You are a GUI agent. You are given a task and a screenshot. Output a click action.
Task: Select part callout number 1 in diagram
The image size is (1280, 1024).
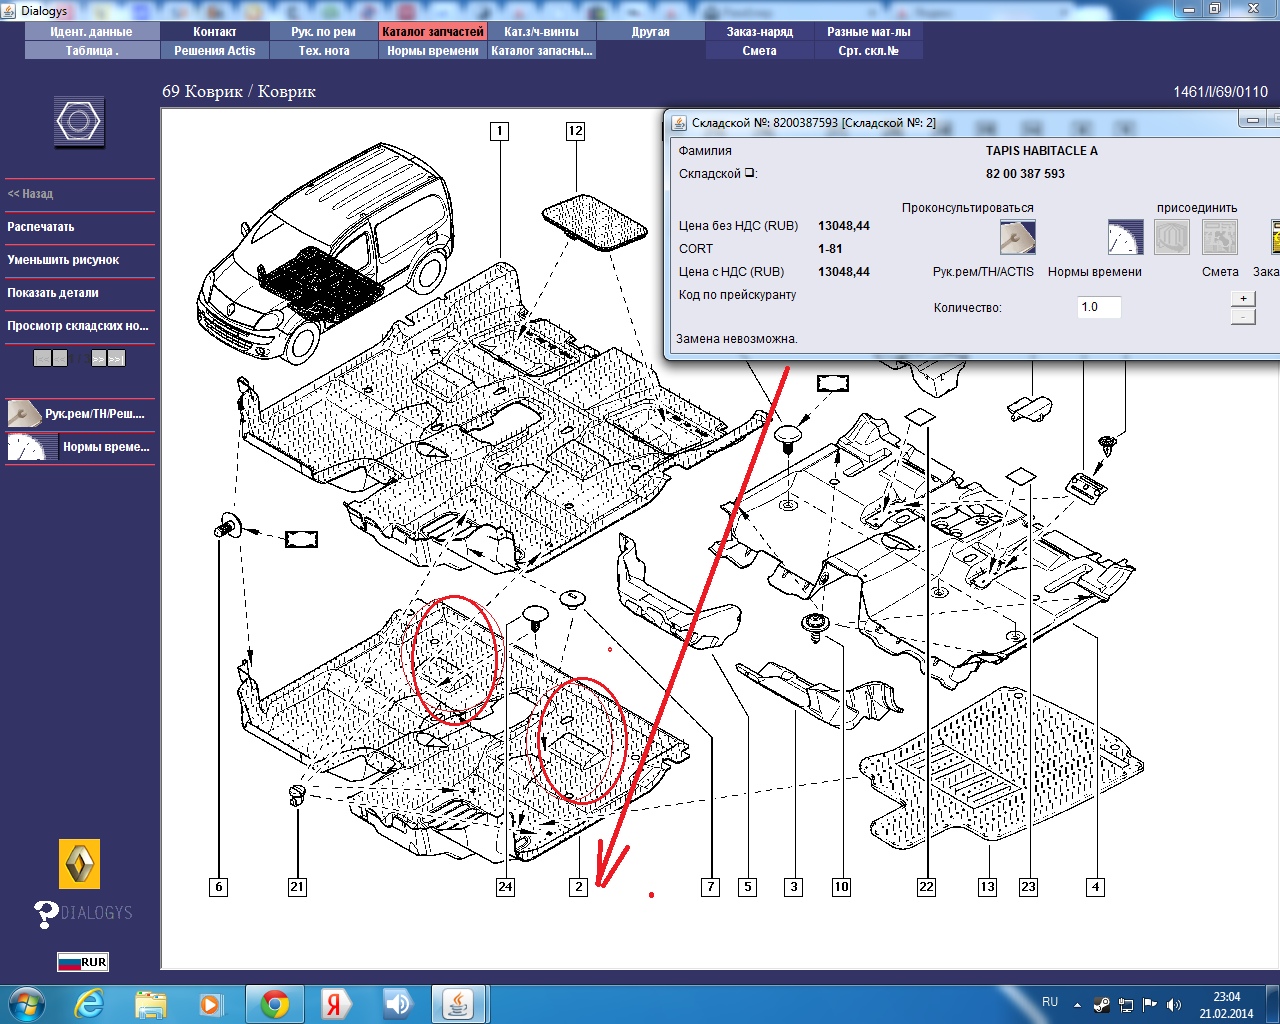499,131
